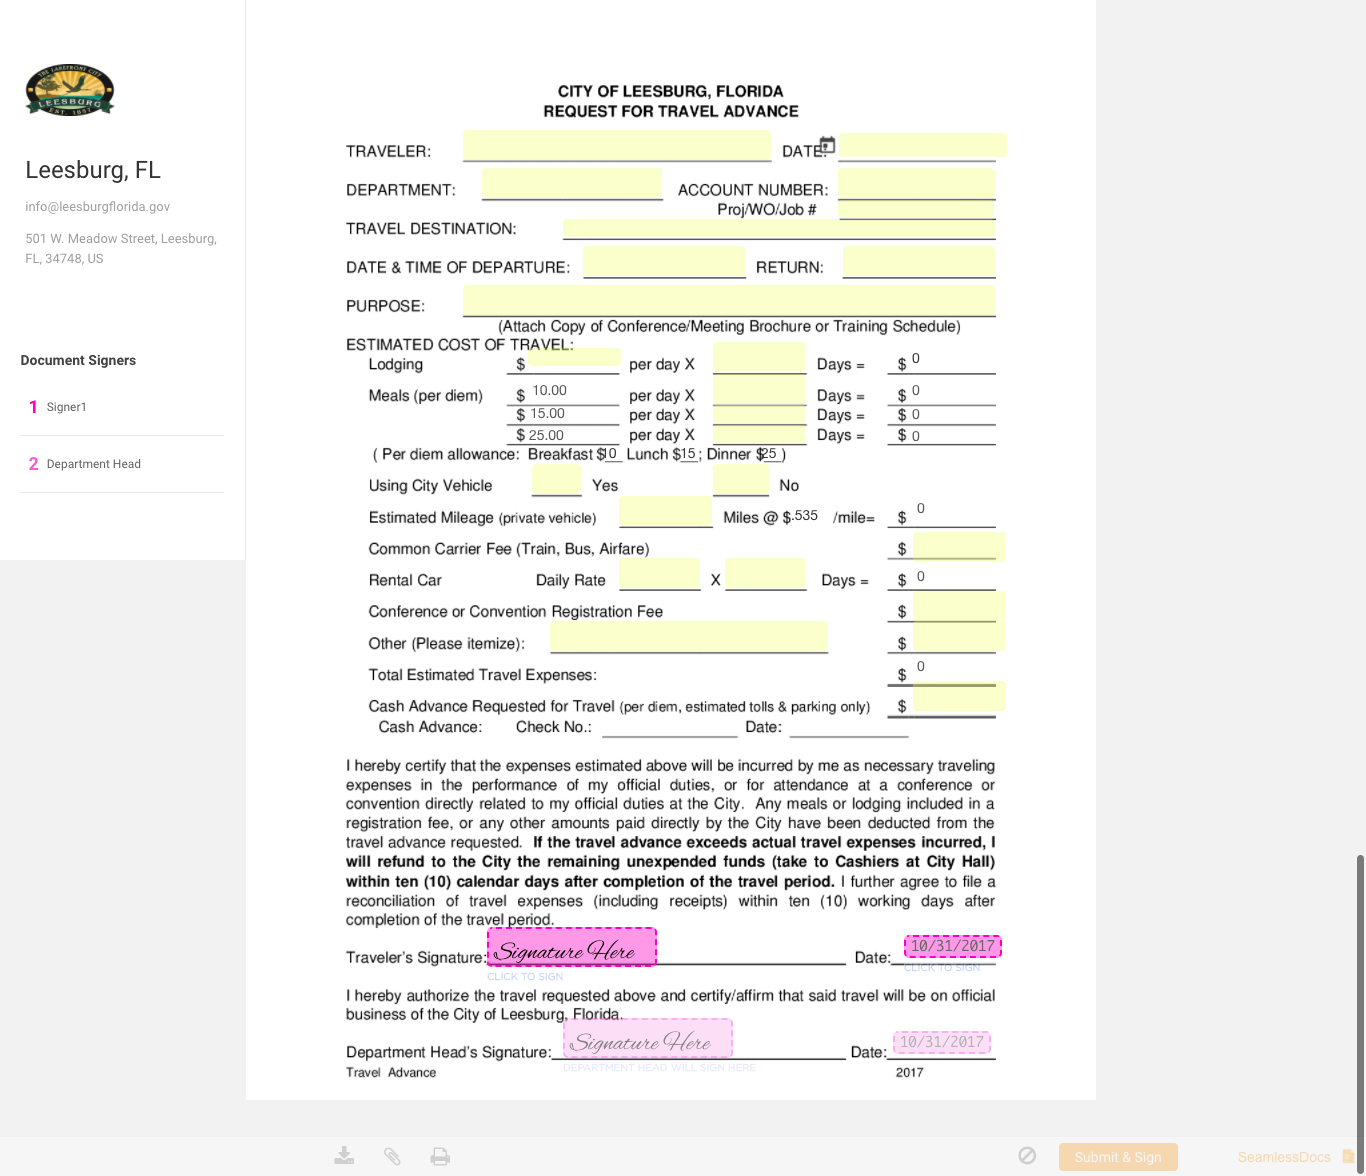Image resolution: width=1366 pixels, height=1176 pixels.
Task: Click the TRAVEL DESTINATION field
Action: (779, 229)
